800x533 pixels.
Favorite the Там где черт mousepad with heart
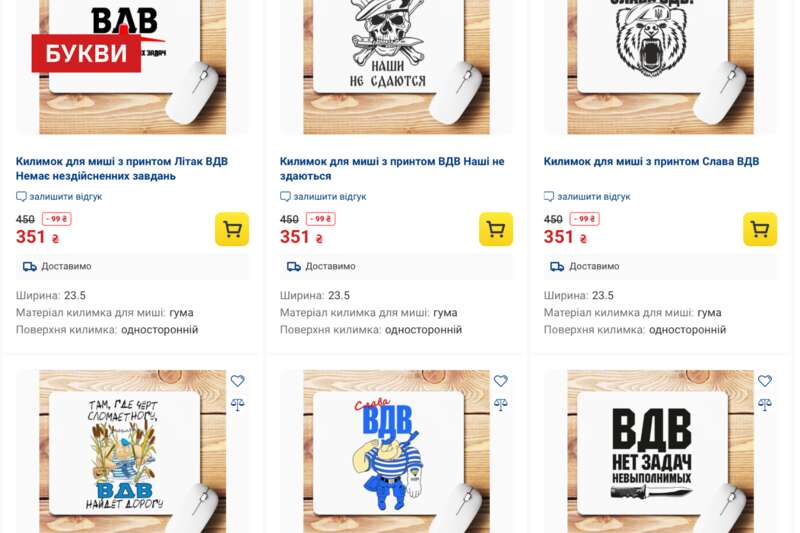click(x=237, y=381)
